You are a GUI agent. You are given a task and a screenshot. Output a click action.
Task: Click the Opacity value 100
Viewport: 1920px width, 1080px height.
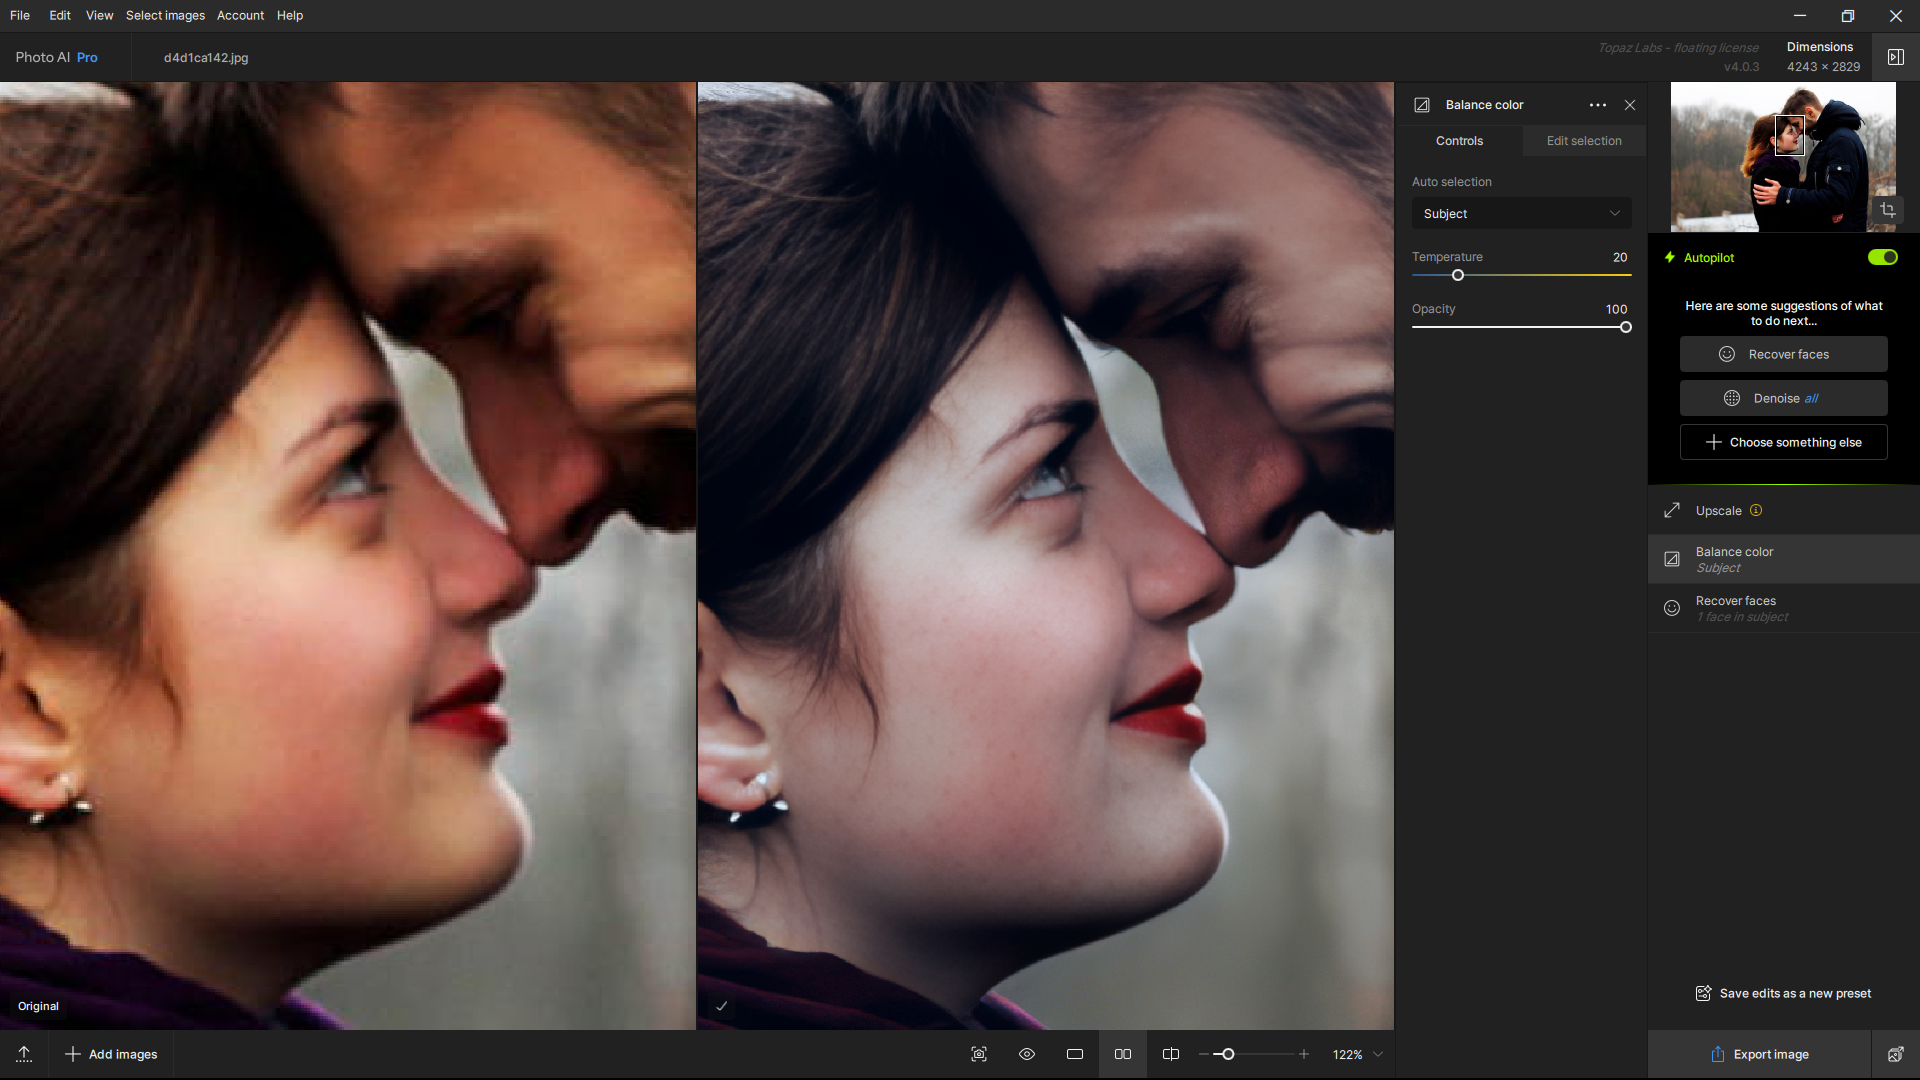coord(1616,309)
